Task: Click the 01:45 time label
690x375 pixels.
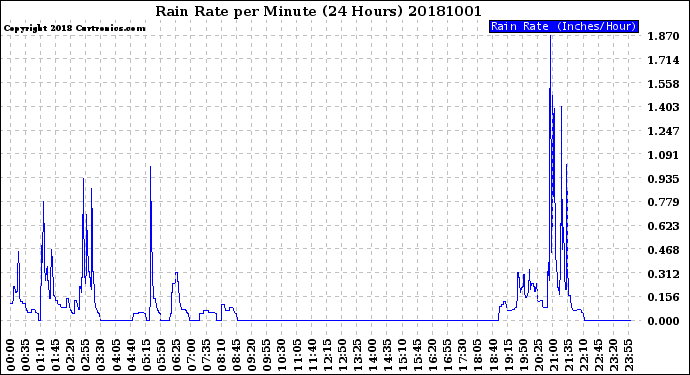Action: coord(56,355)
